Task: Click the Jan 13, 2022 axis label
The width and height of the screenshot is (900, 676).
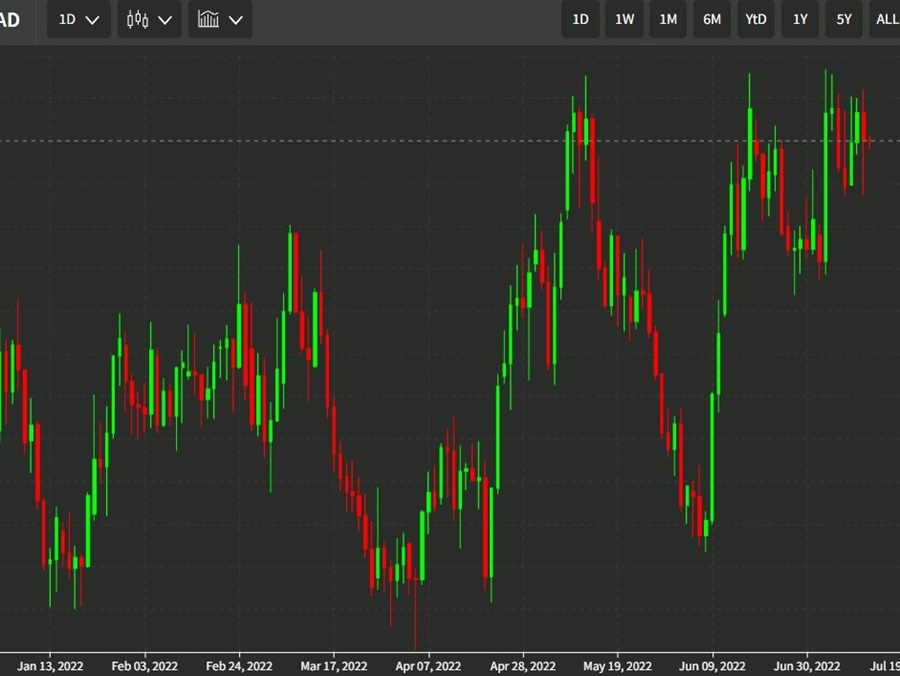Action: [x=50, y=665]
